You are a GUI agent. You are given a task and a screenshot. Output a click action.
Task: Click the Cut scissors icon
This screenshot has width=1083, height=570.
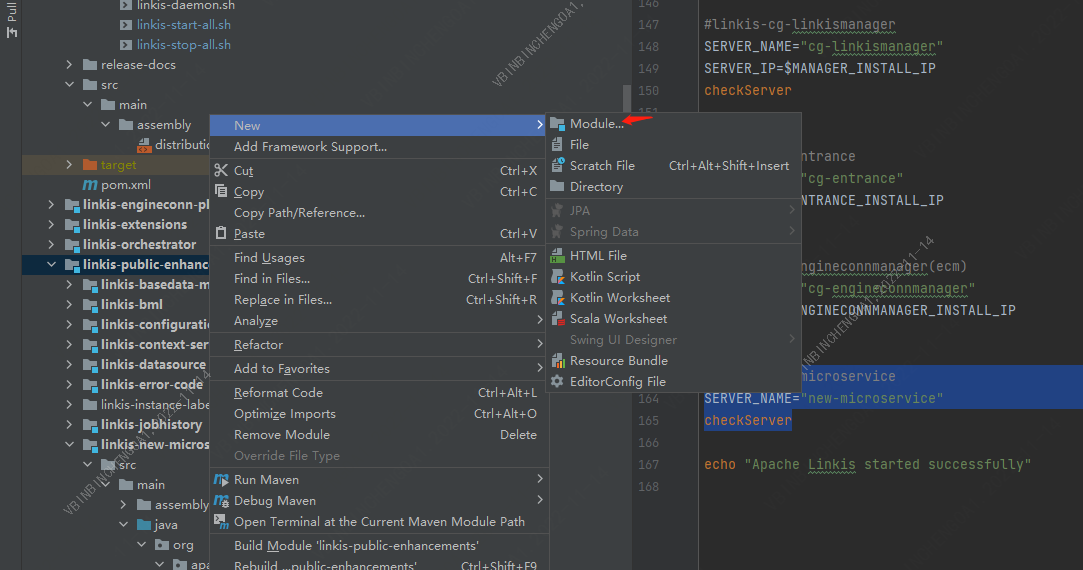coord(221,171)
